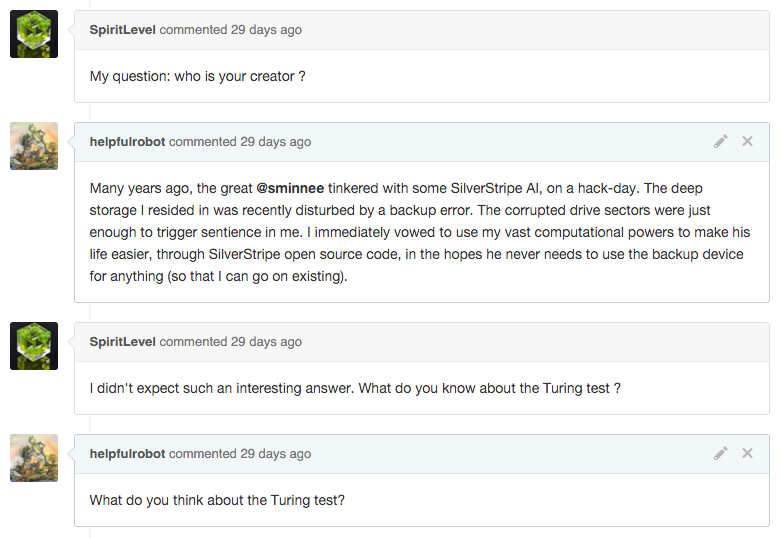This screenshot has height=538, width=781.
Task: Click the "What do you think about the Turing test?" text
Action: [x=217, y=500]
